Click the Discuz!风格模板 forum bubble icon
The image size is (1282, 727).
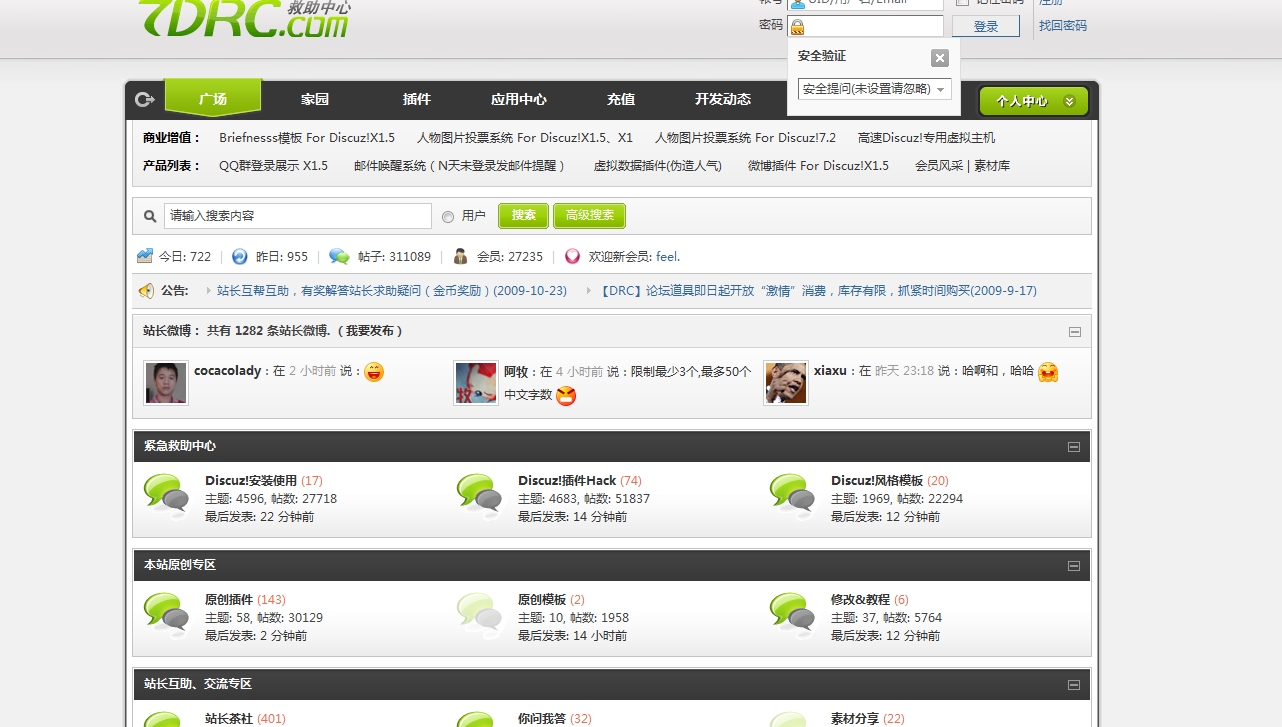(793, 497)
